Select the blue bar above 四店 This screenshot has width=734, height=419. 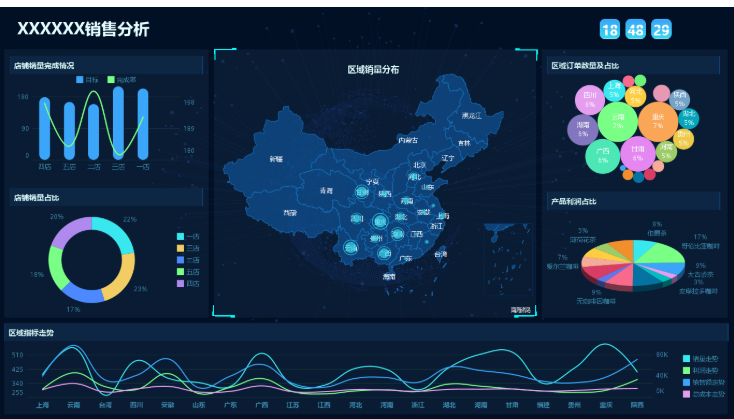(x=44, y=128)
